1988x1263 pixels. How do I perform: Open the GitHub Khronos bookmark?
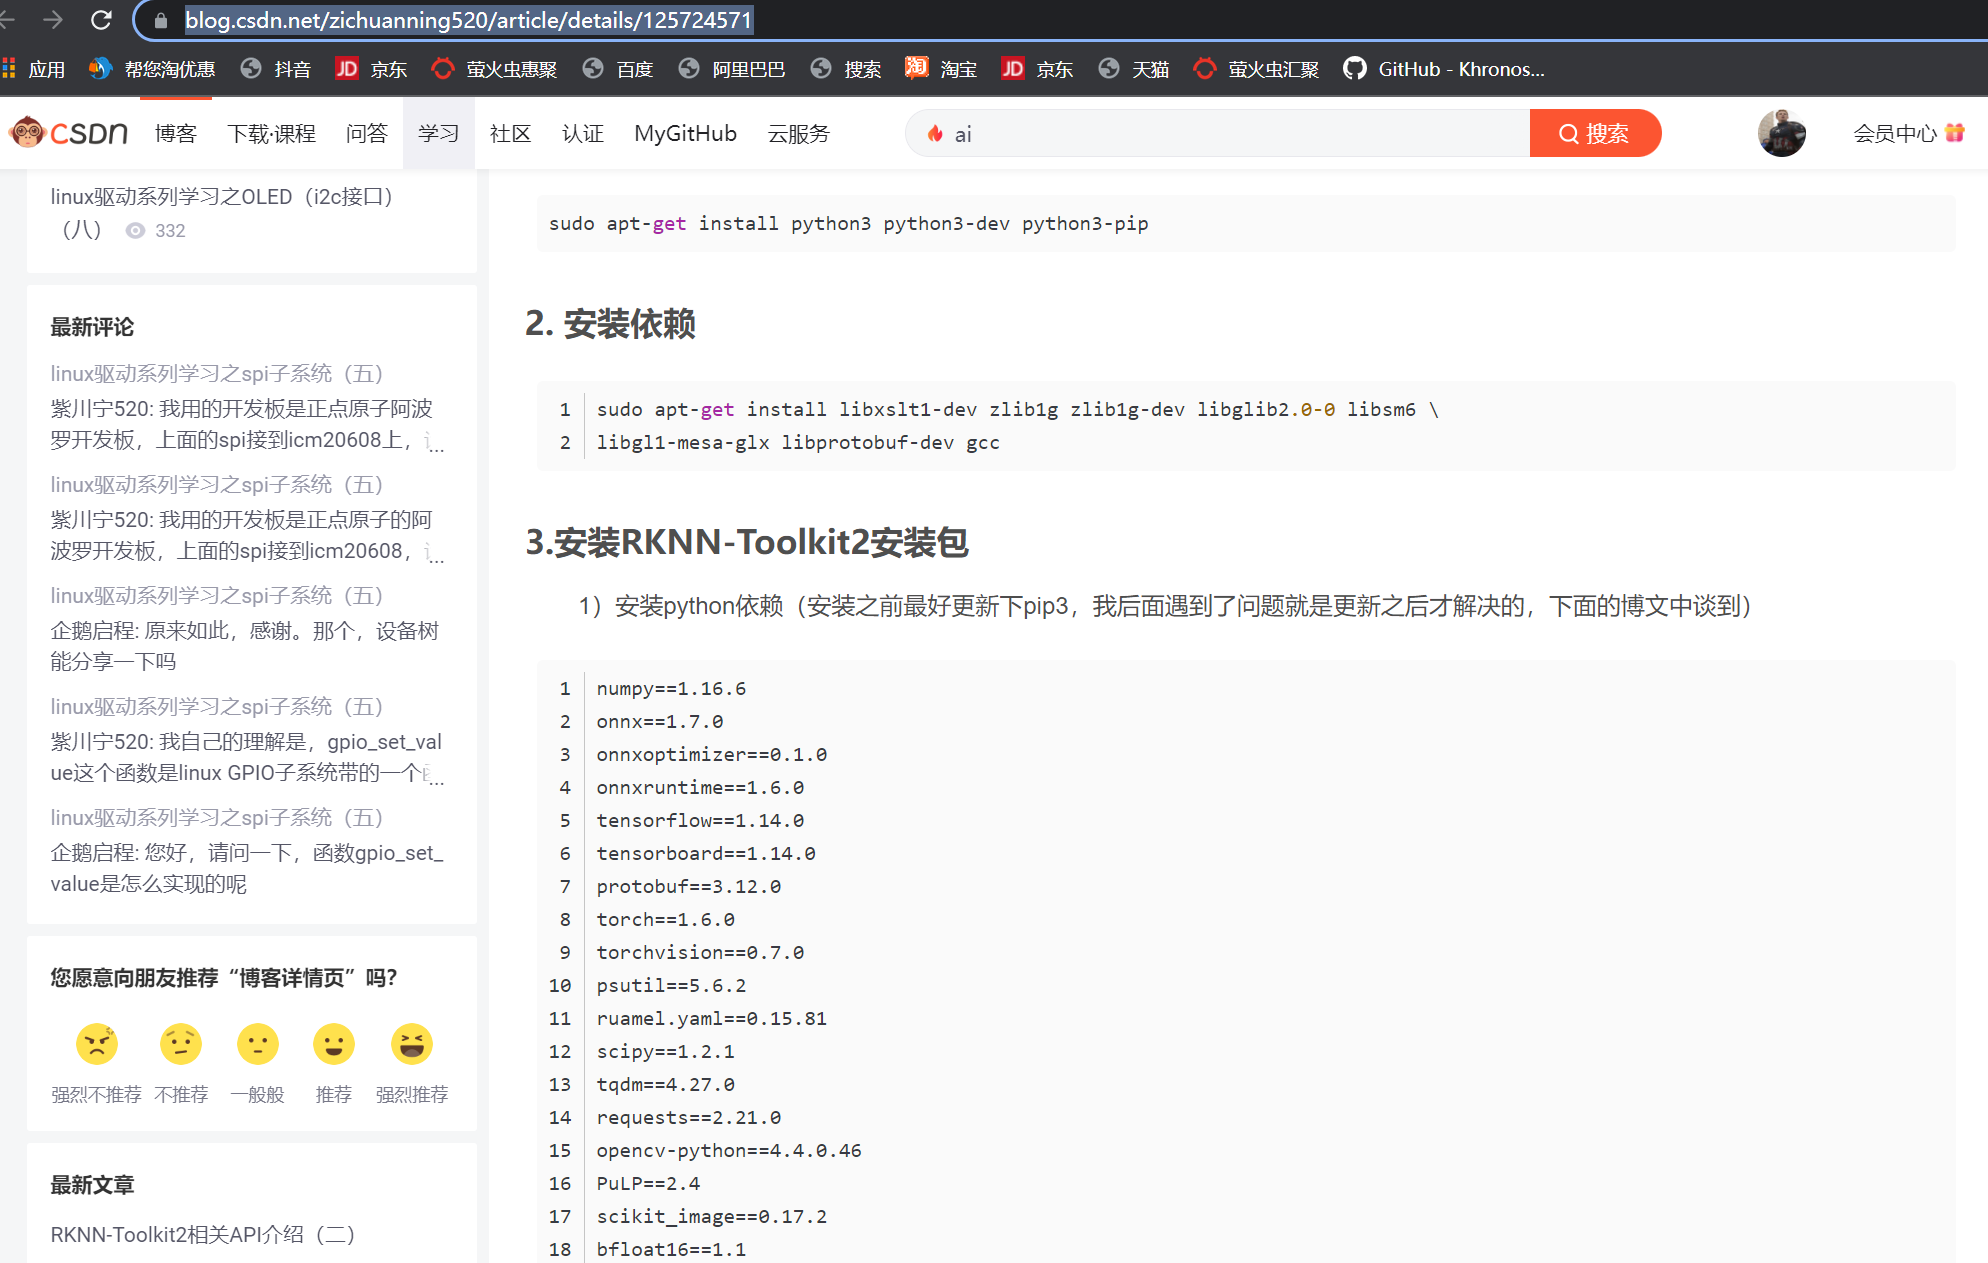tap(1443, 69)
